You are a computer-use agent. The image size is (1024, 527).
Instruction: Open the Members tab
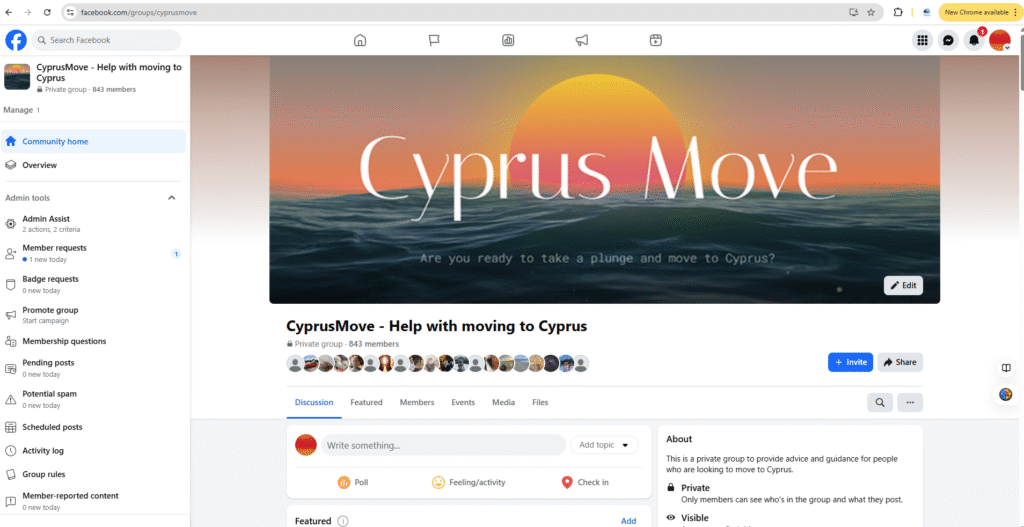pos(417,402)
